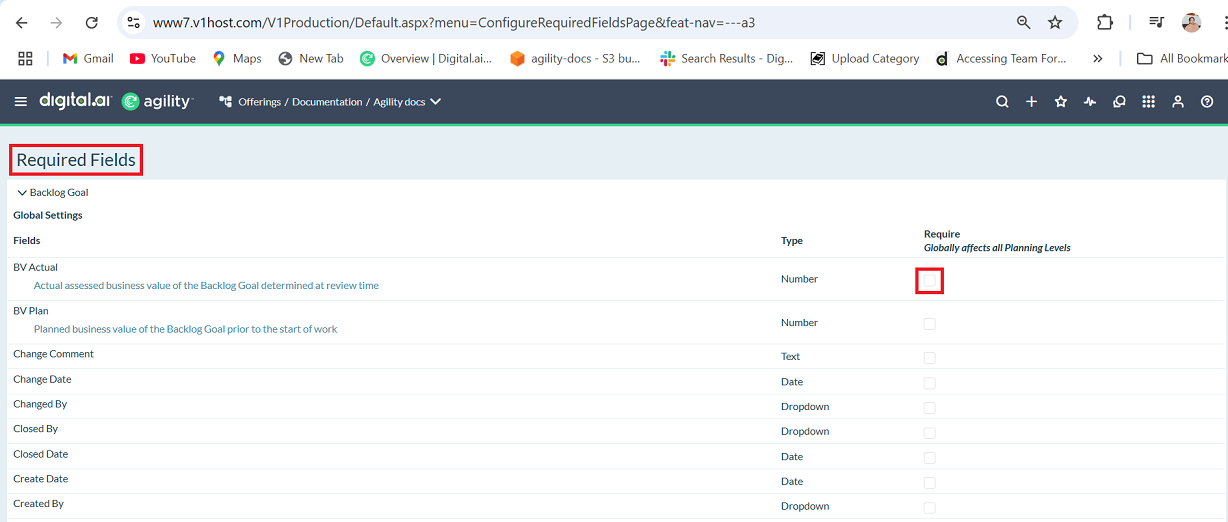The height and width of the screenshot is (522, 1228).
Task: Check the Require box for BV Actual
Action: (929, 280)
